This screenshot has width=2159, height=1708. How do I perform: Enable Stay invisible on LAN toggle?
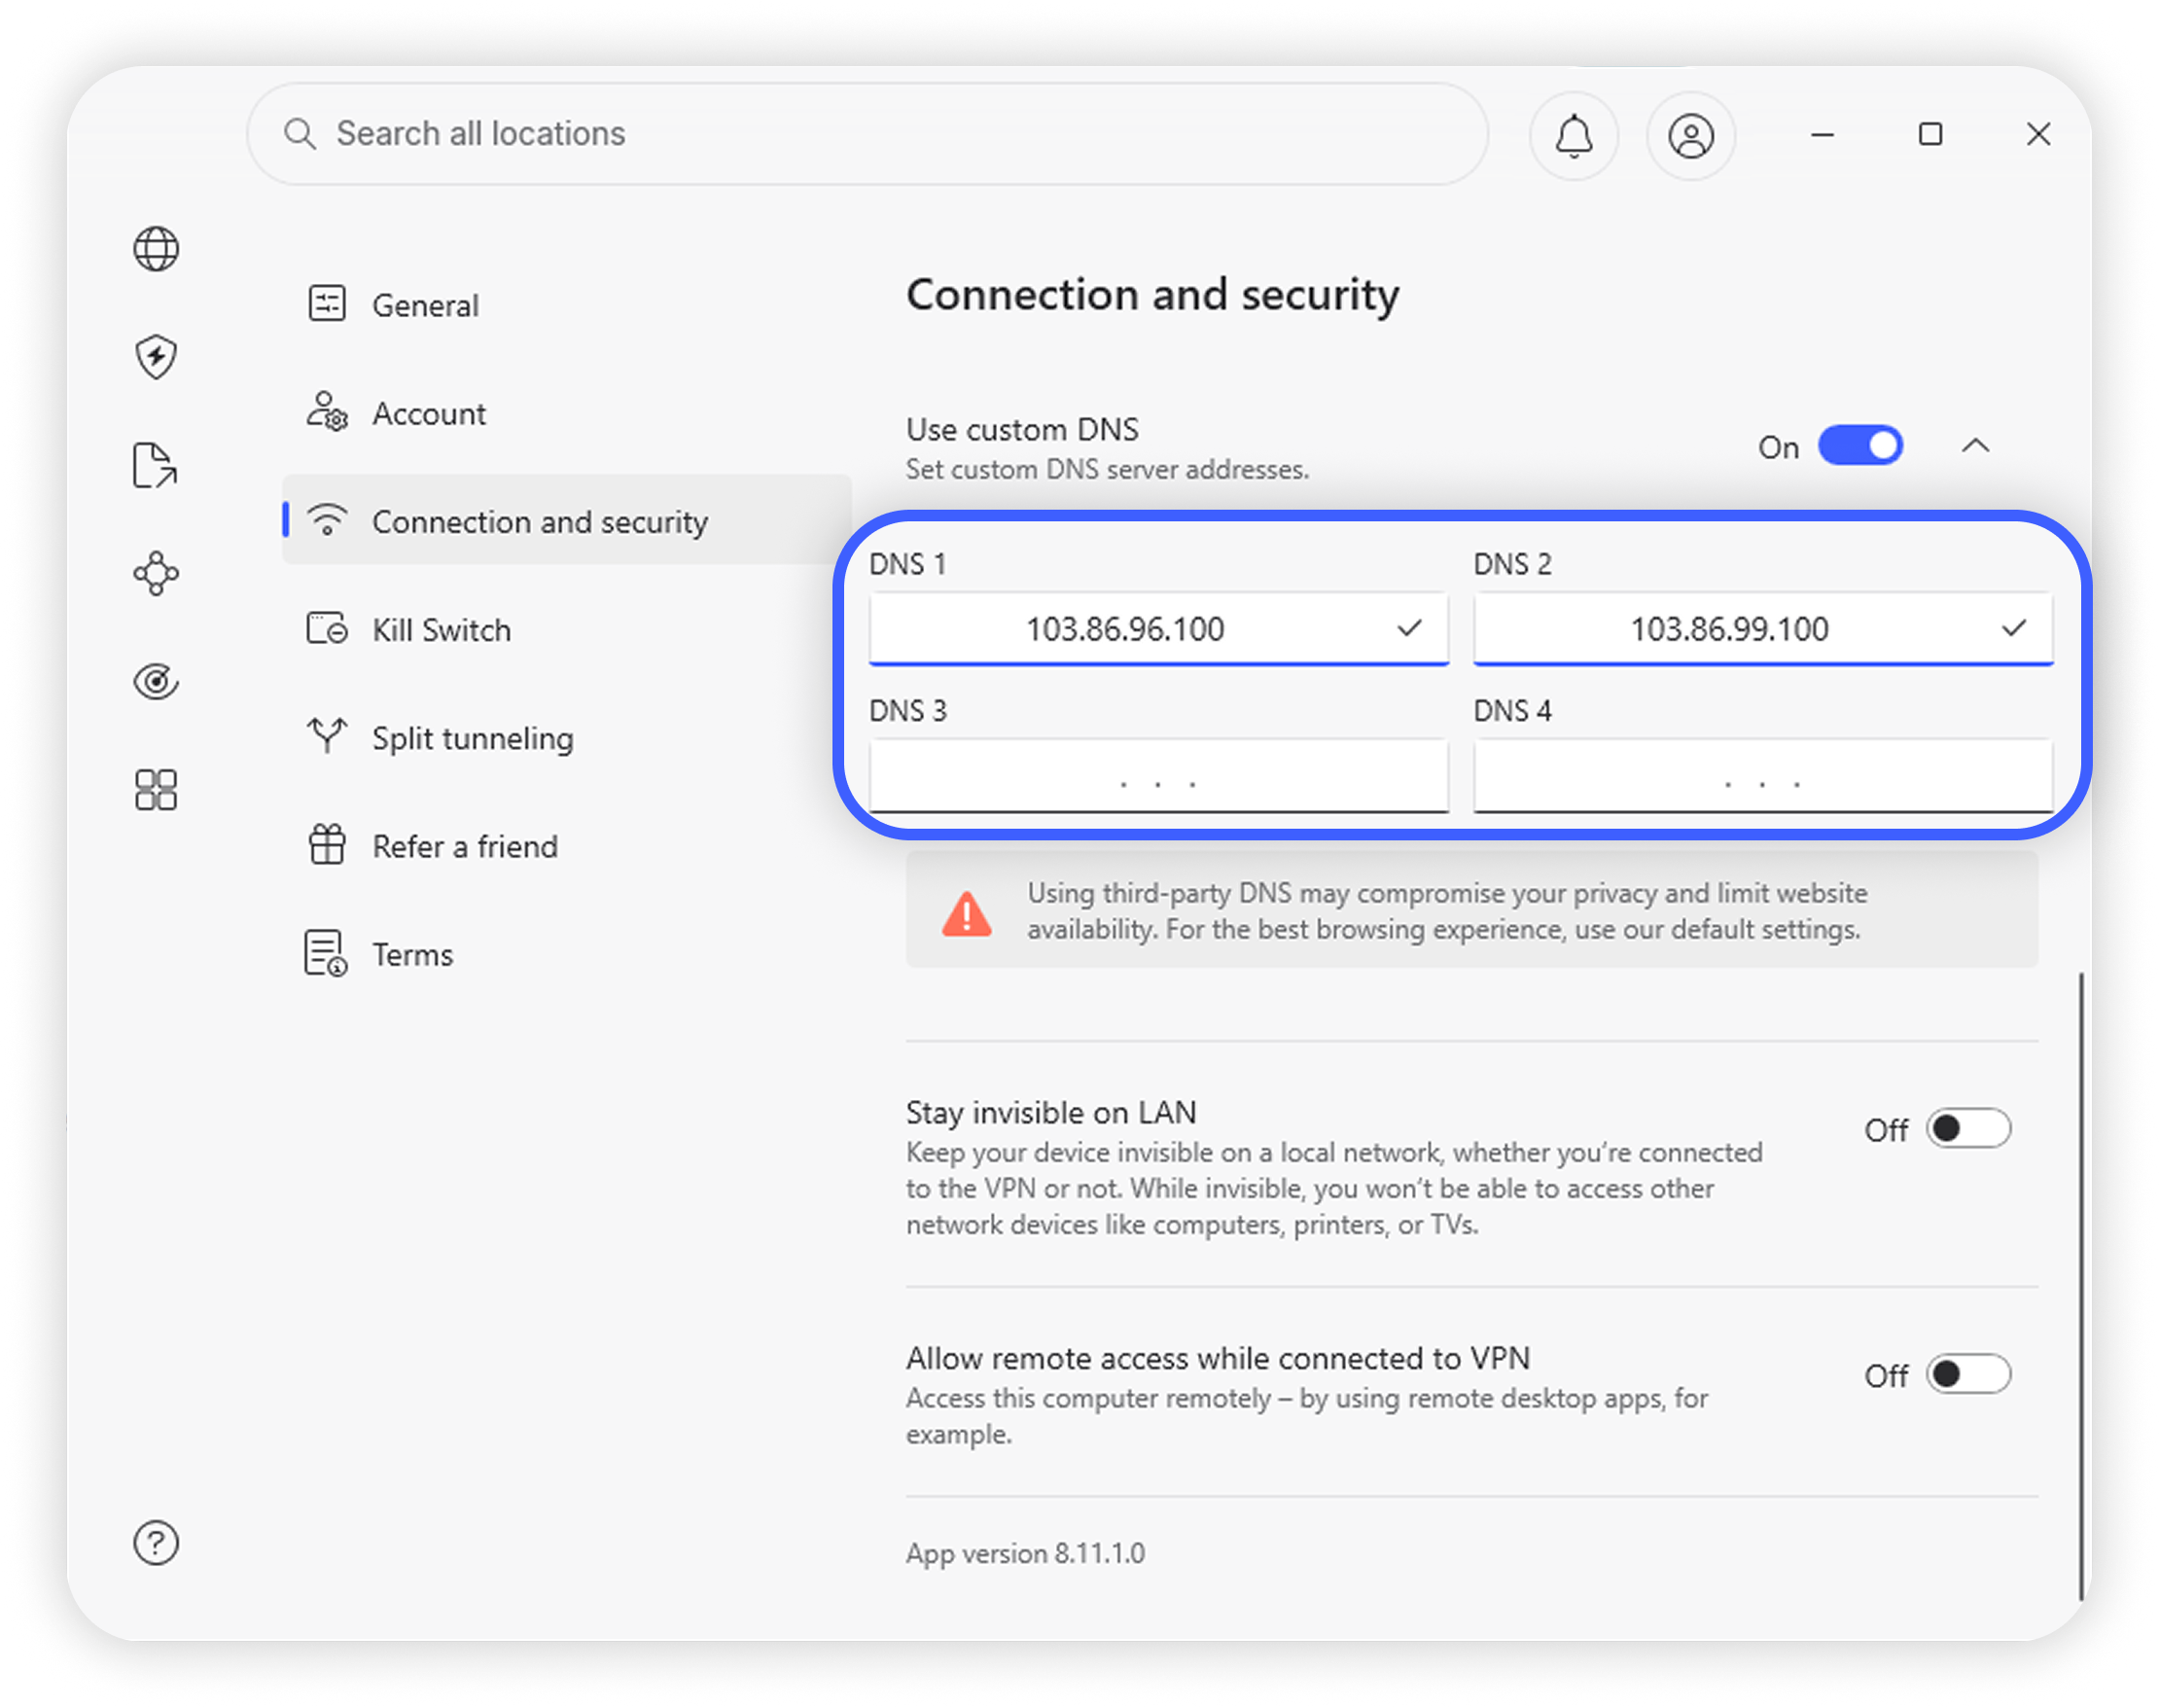(1967, 1128)
